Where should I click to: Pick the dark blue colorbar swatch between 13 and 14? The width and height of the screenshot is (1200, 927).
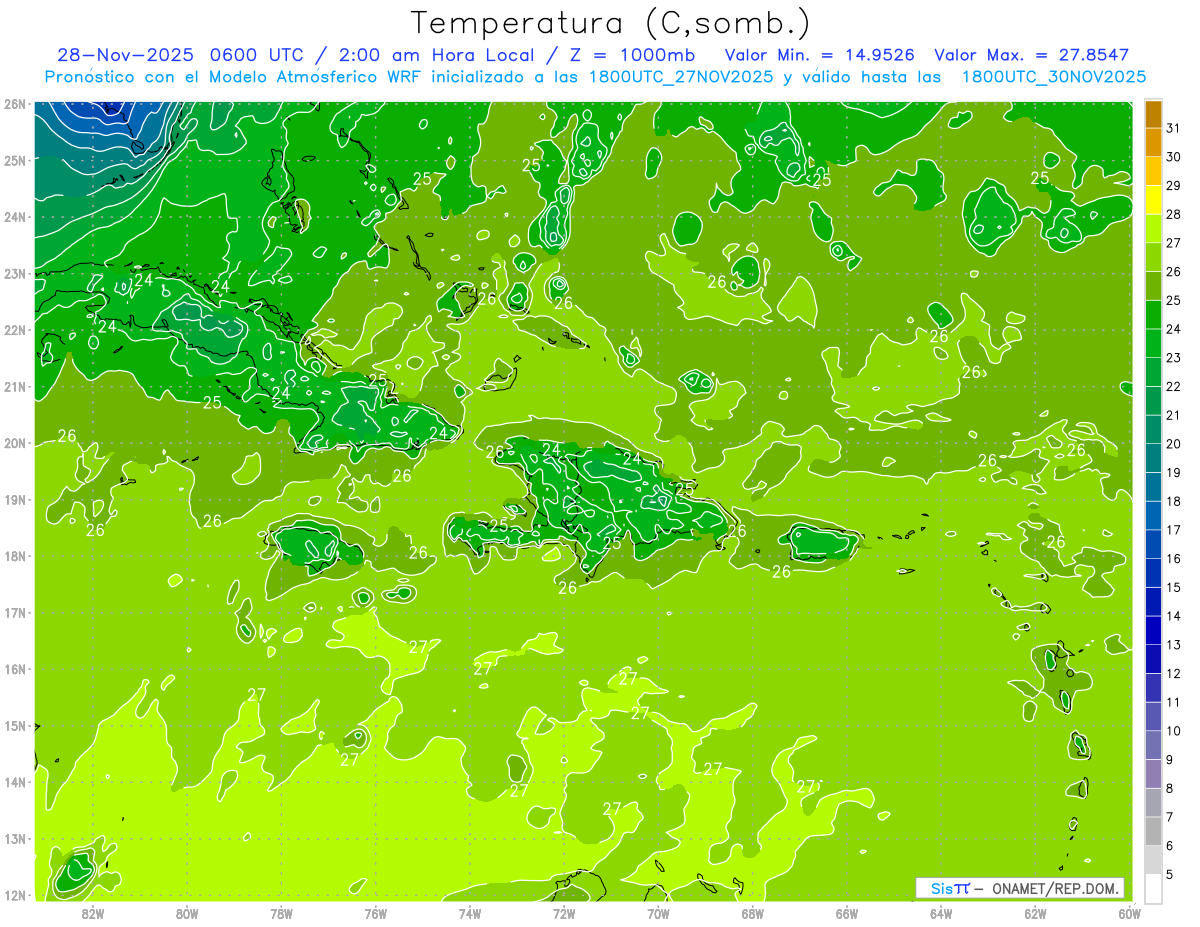(1153, 630)
